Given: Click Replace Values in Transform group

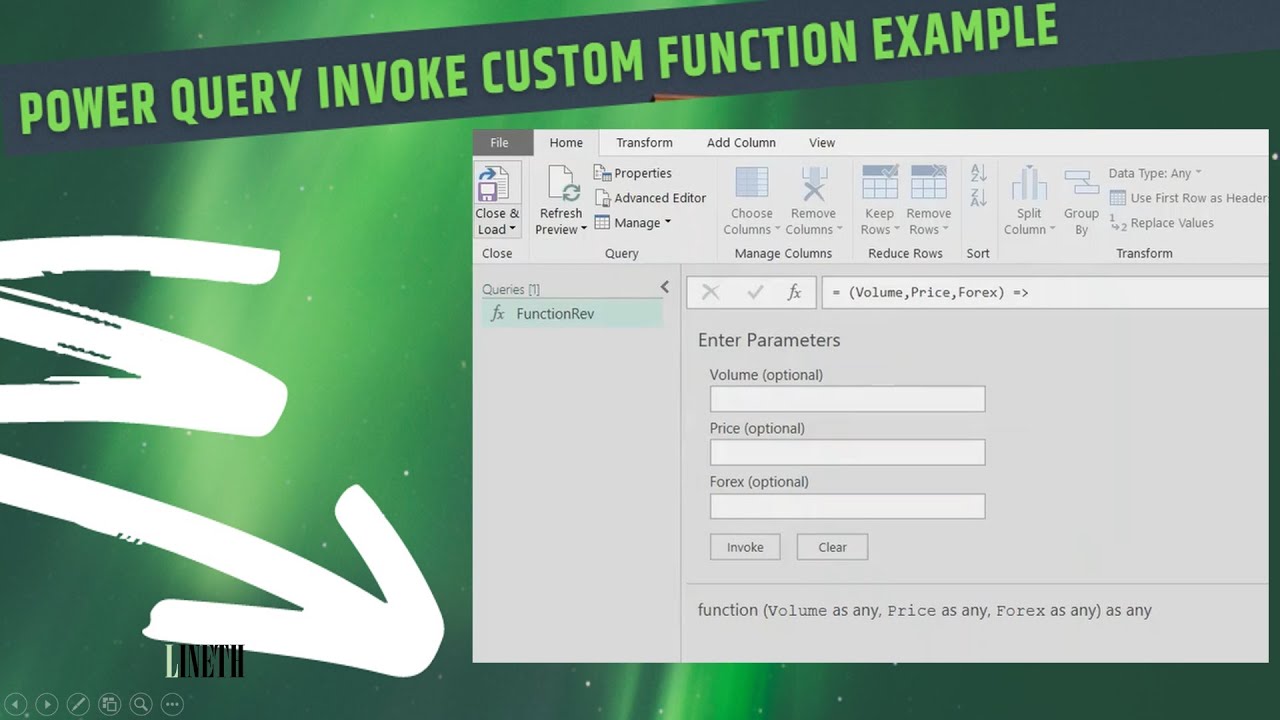Looking at the screenshot, I should 1162,223.
